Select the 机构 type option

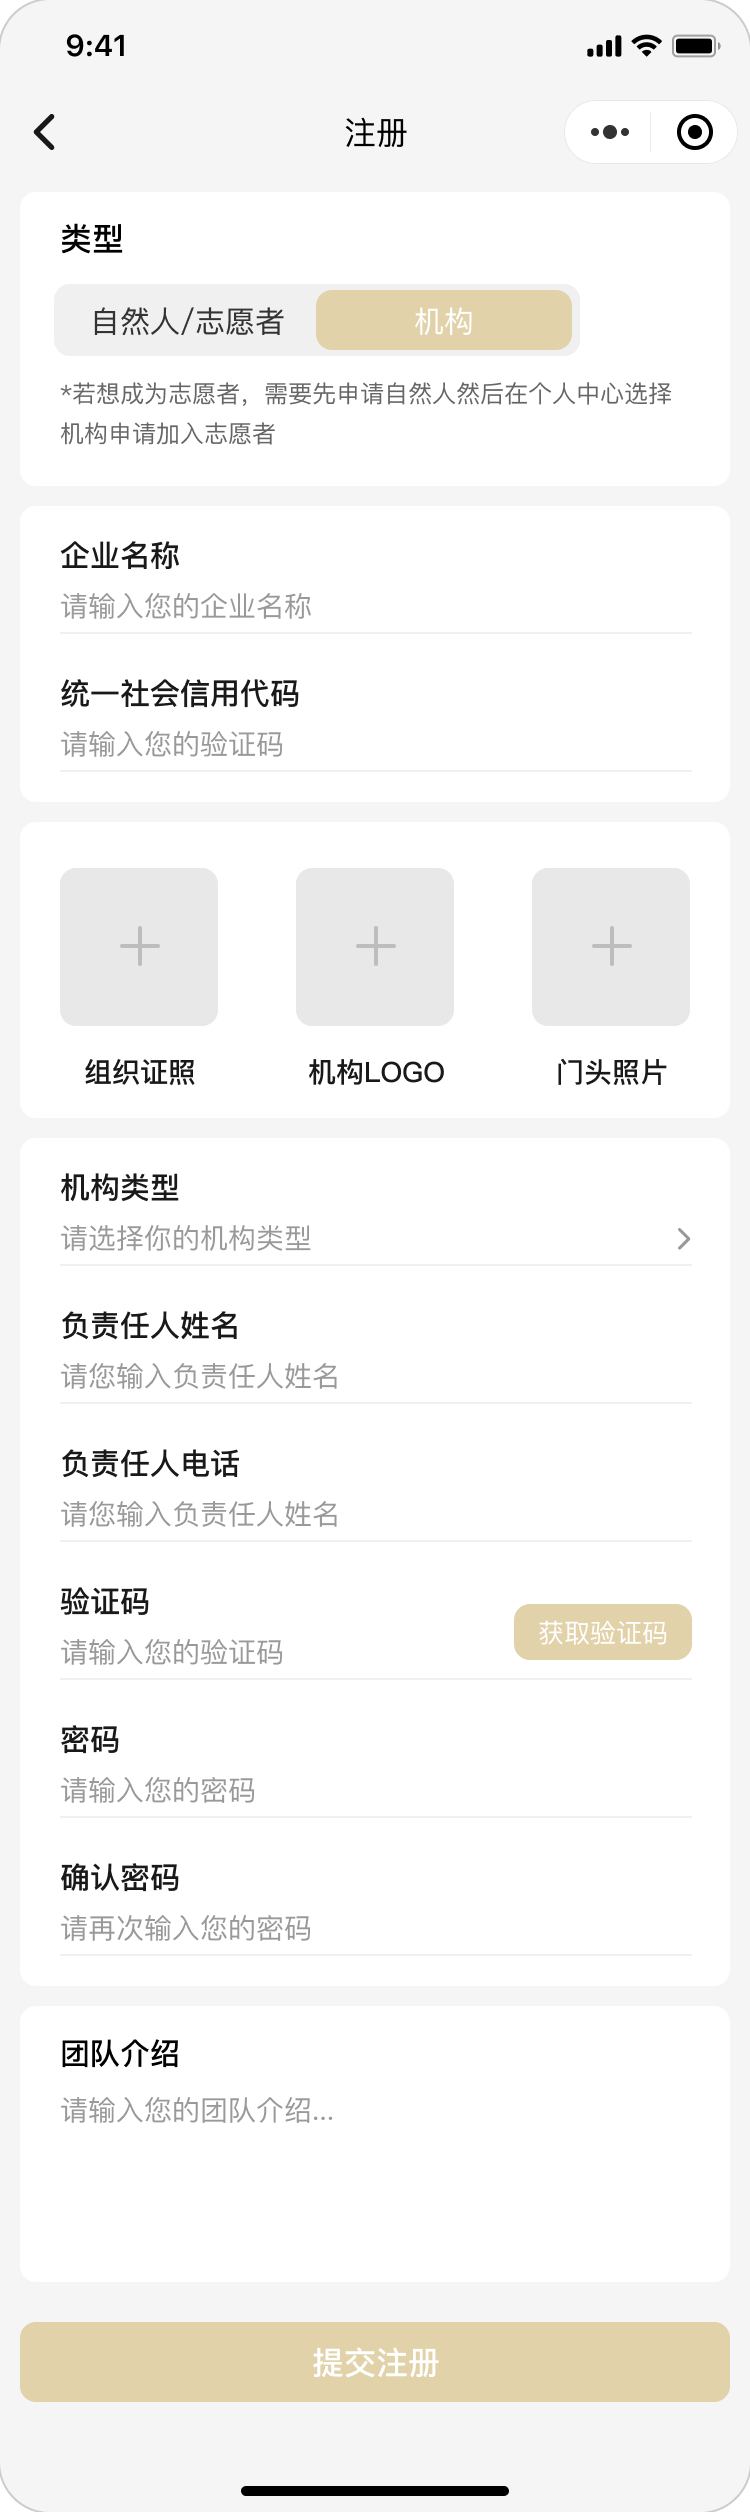coord(444,321)
